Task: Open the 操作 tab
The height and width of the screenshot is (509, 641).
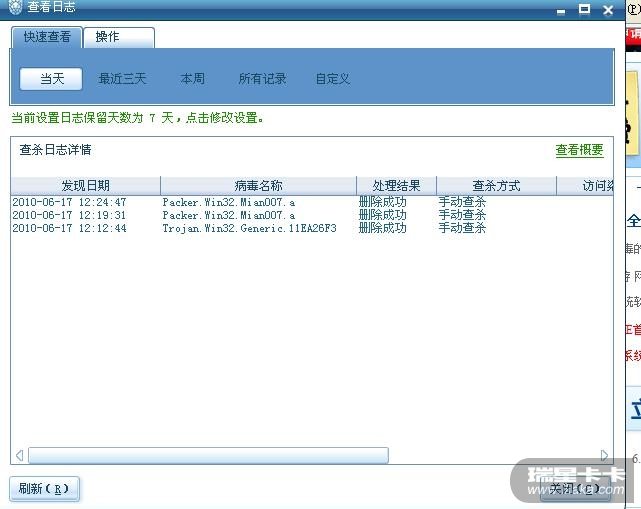Action: [119, 37]
